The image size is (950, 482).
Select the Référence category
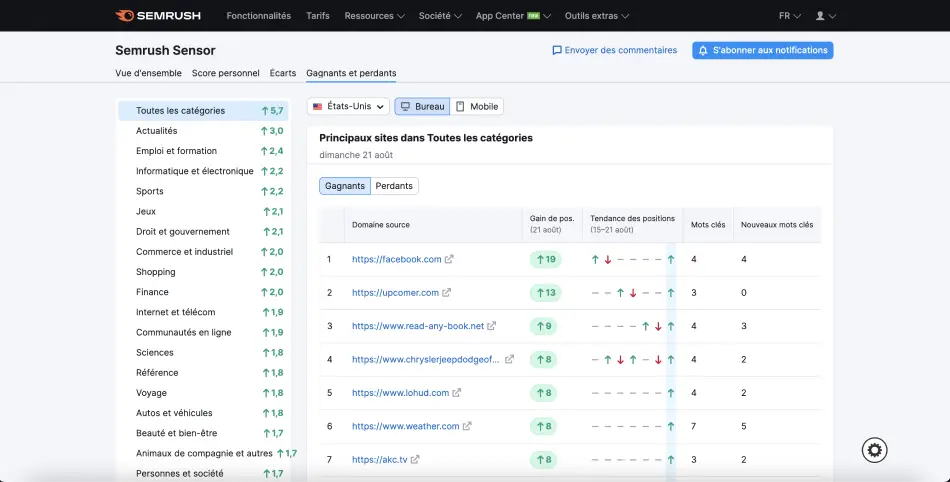(x=203, y=372)
